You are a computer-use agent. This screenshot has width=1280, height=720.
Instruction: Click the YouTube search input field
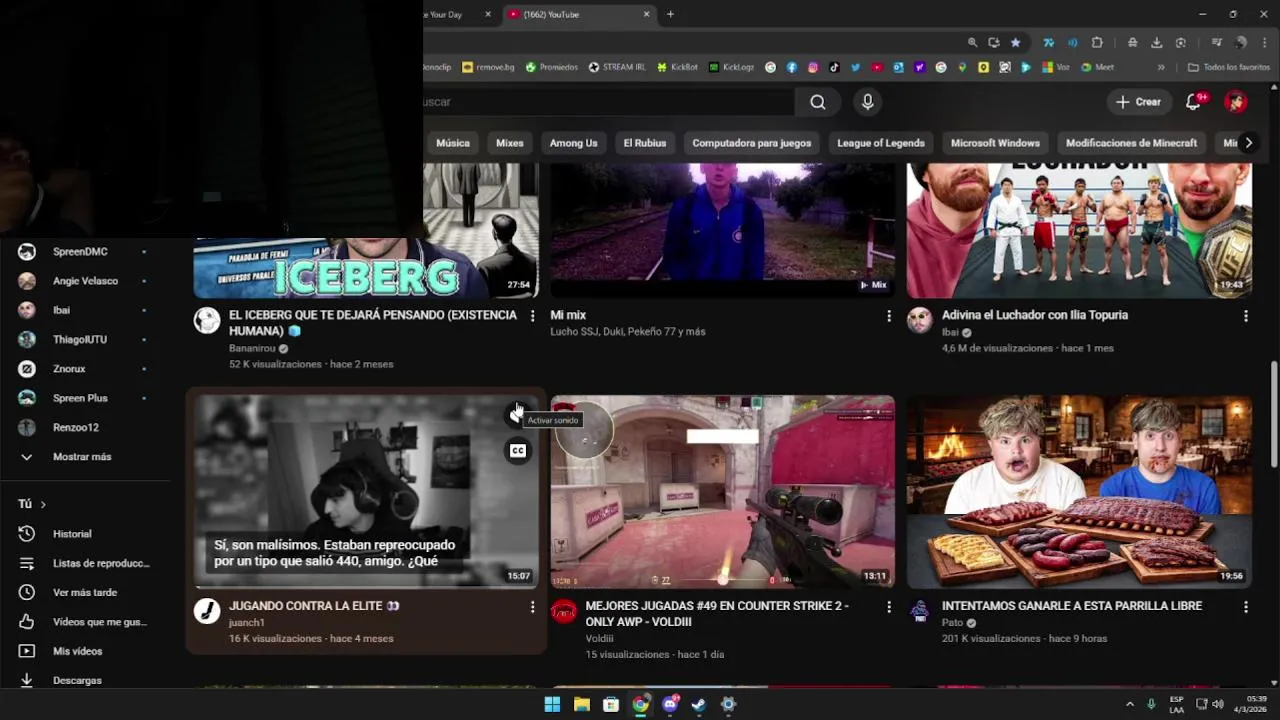coord(608,102)
